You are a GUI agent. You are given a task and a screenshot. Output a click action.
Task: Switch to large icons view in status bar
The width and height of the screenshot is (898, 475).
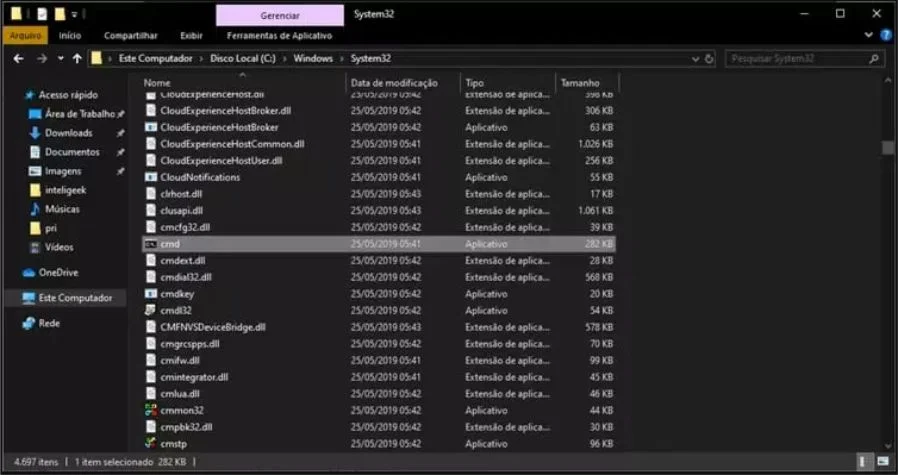tap(883, 461)
